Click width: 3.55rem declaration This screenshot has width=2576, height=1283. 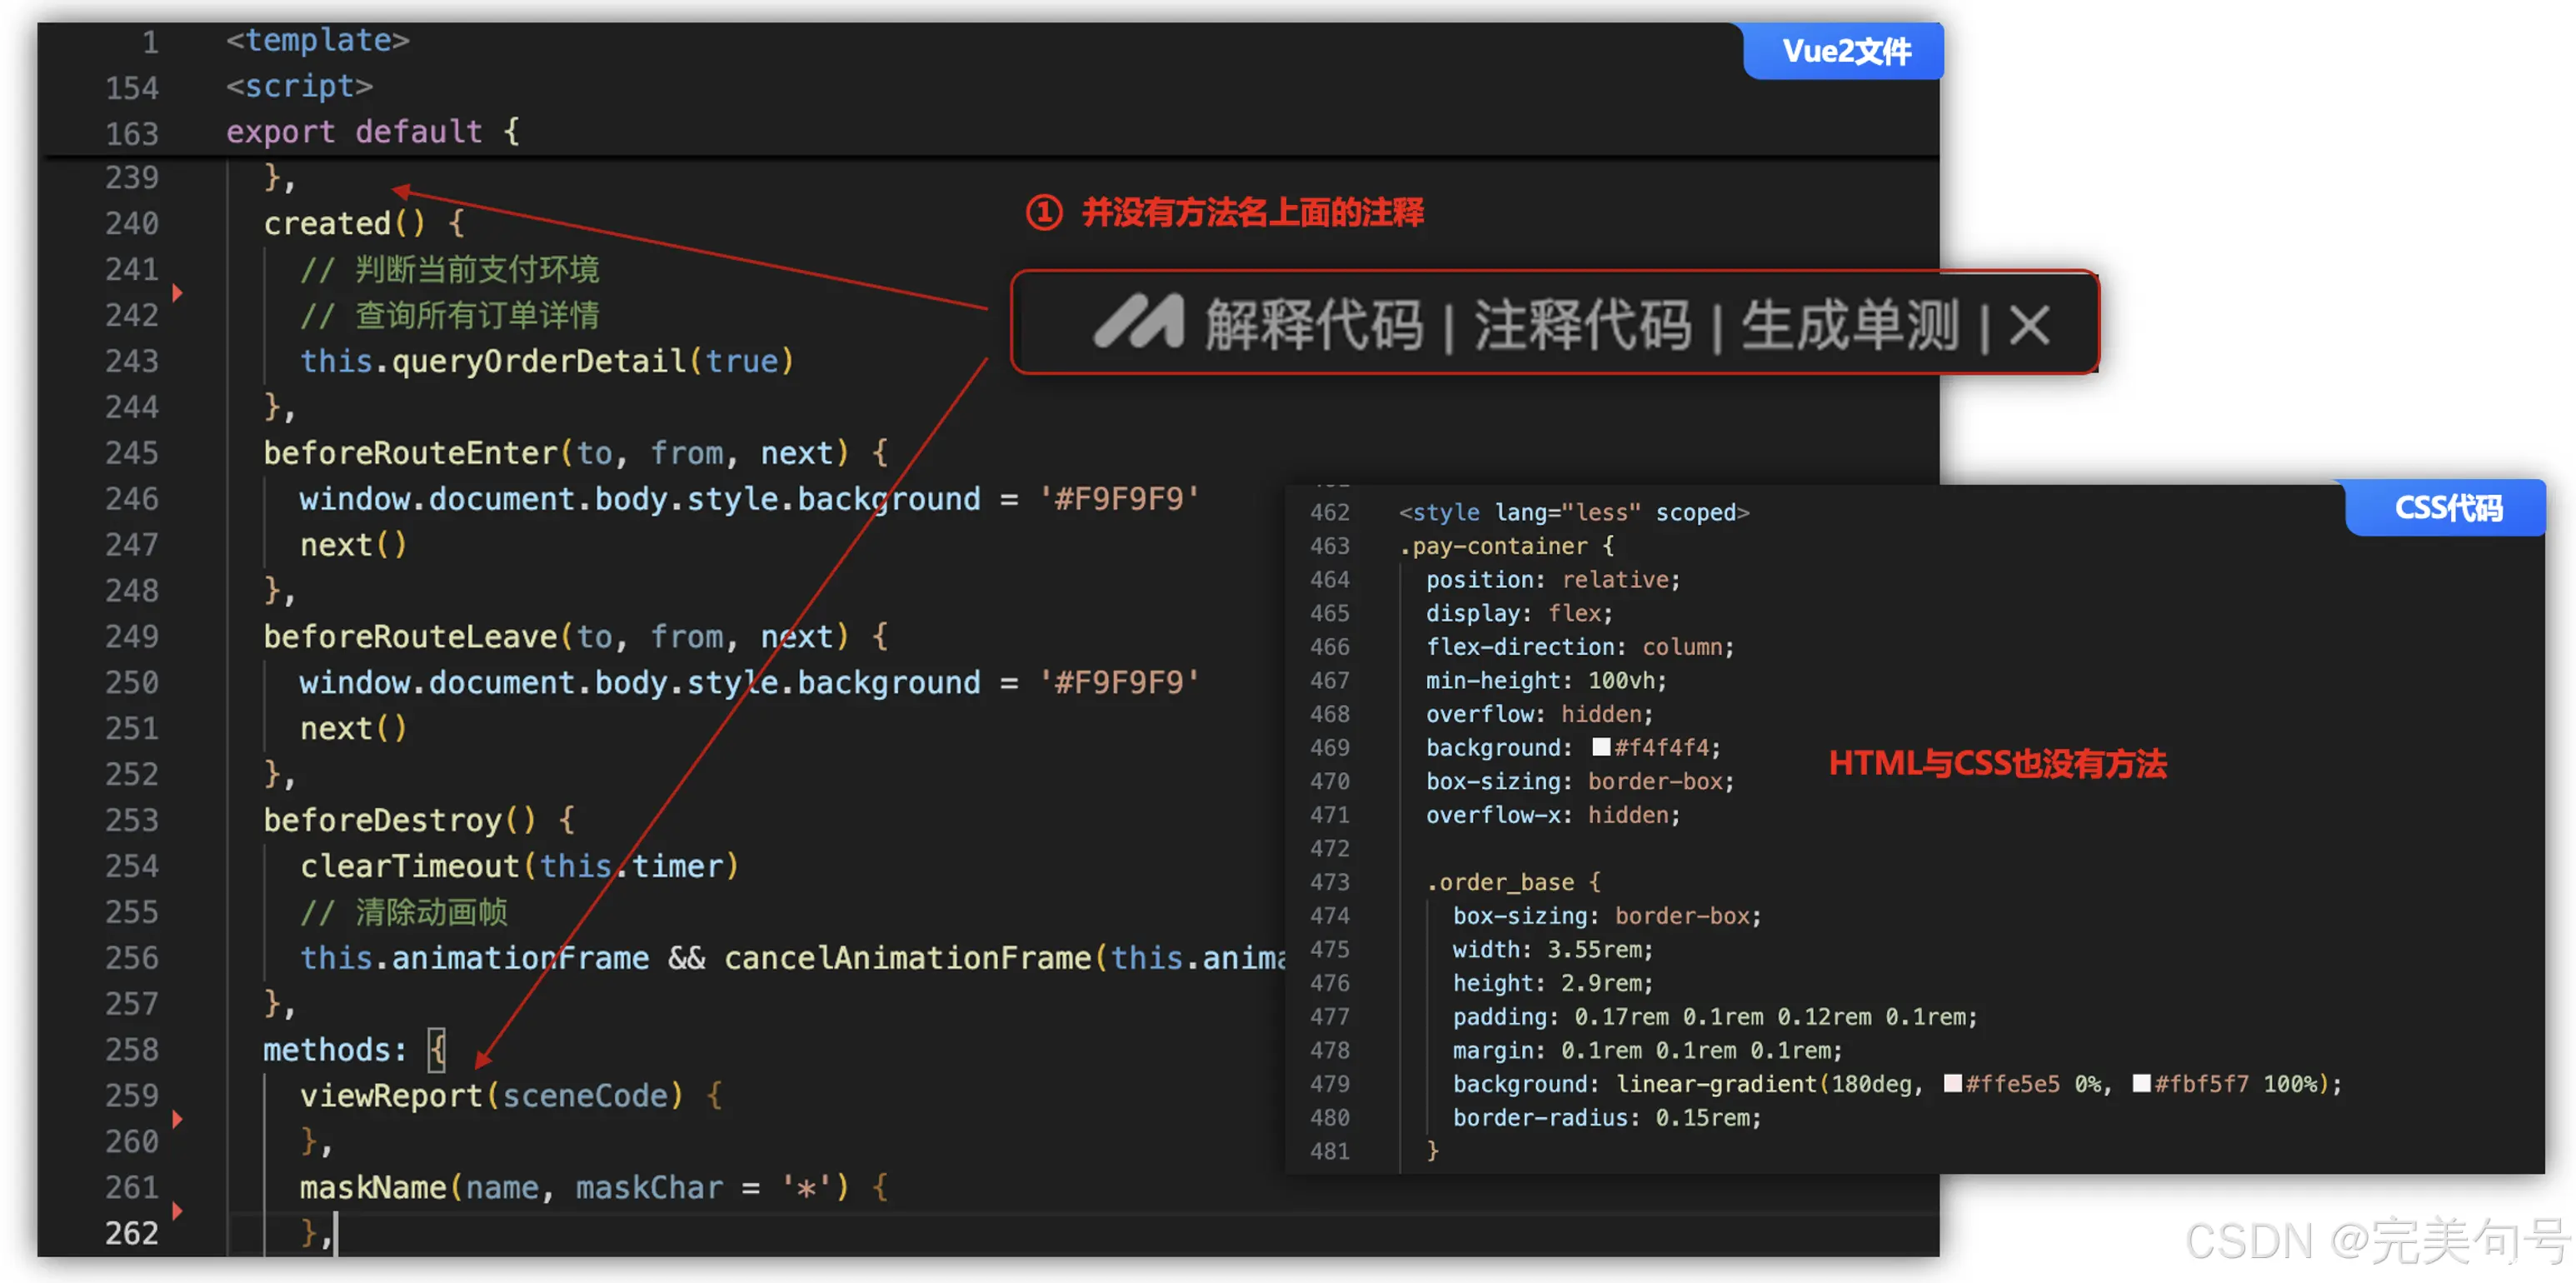pos(1553,949)
